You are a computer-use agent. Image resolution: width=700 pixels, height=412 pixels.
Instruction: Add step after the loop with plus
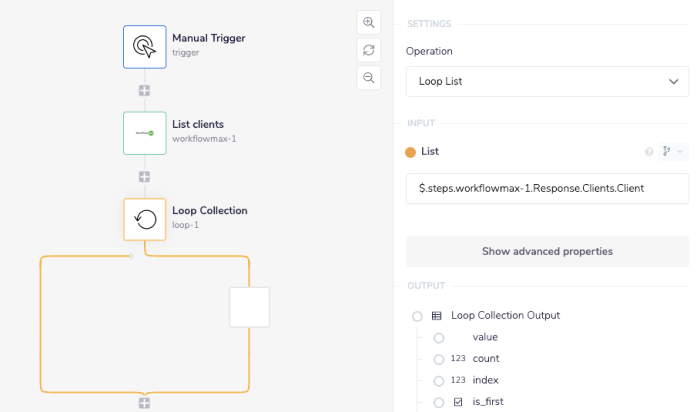144,403
